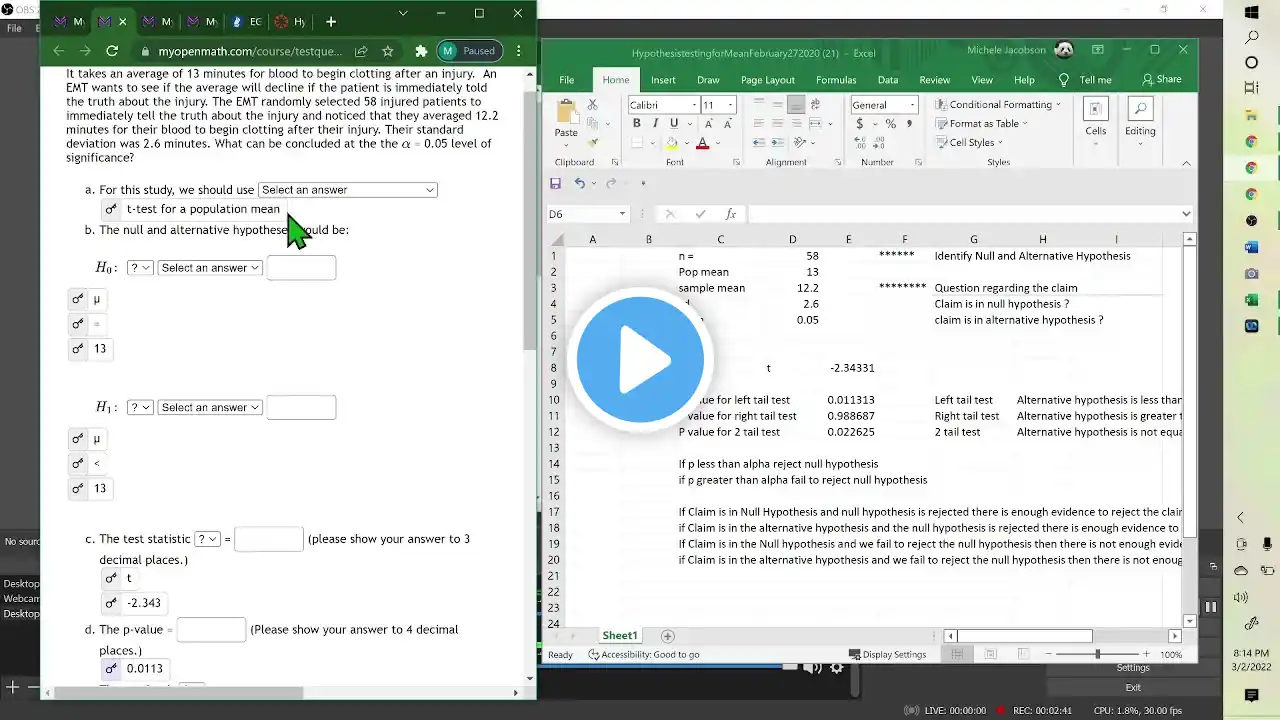Click the Paste clipboard icon in Excel

pyautogui.click(x=566, y=112)
